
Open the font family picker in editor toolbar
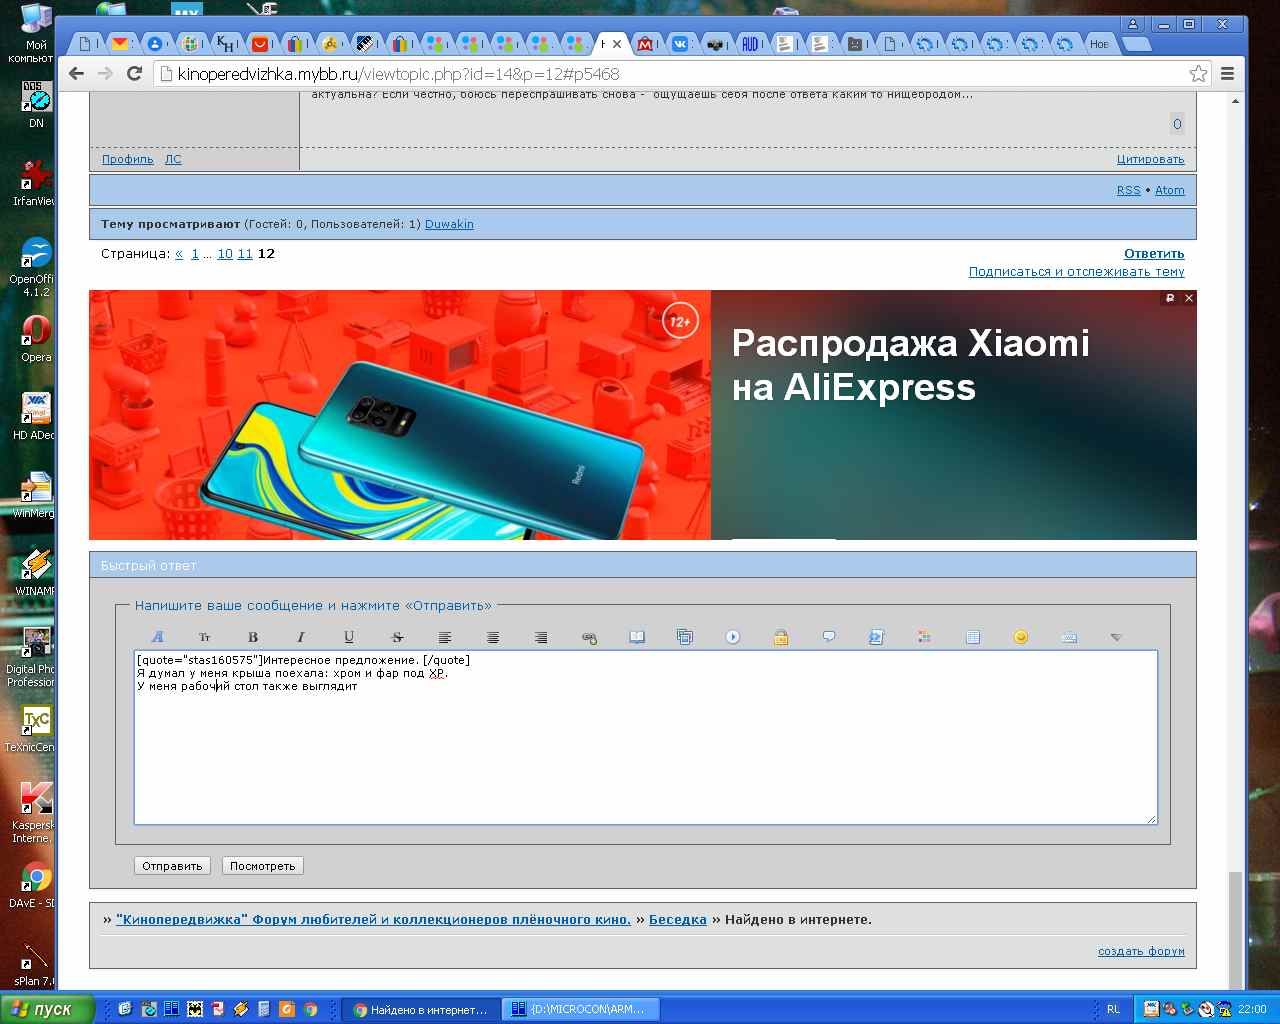point(157,637)
